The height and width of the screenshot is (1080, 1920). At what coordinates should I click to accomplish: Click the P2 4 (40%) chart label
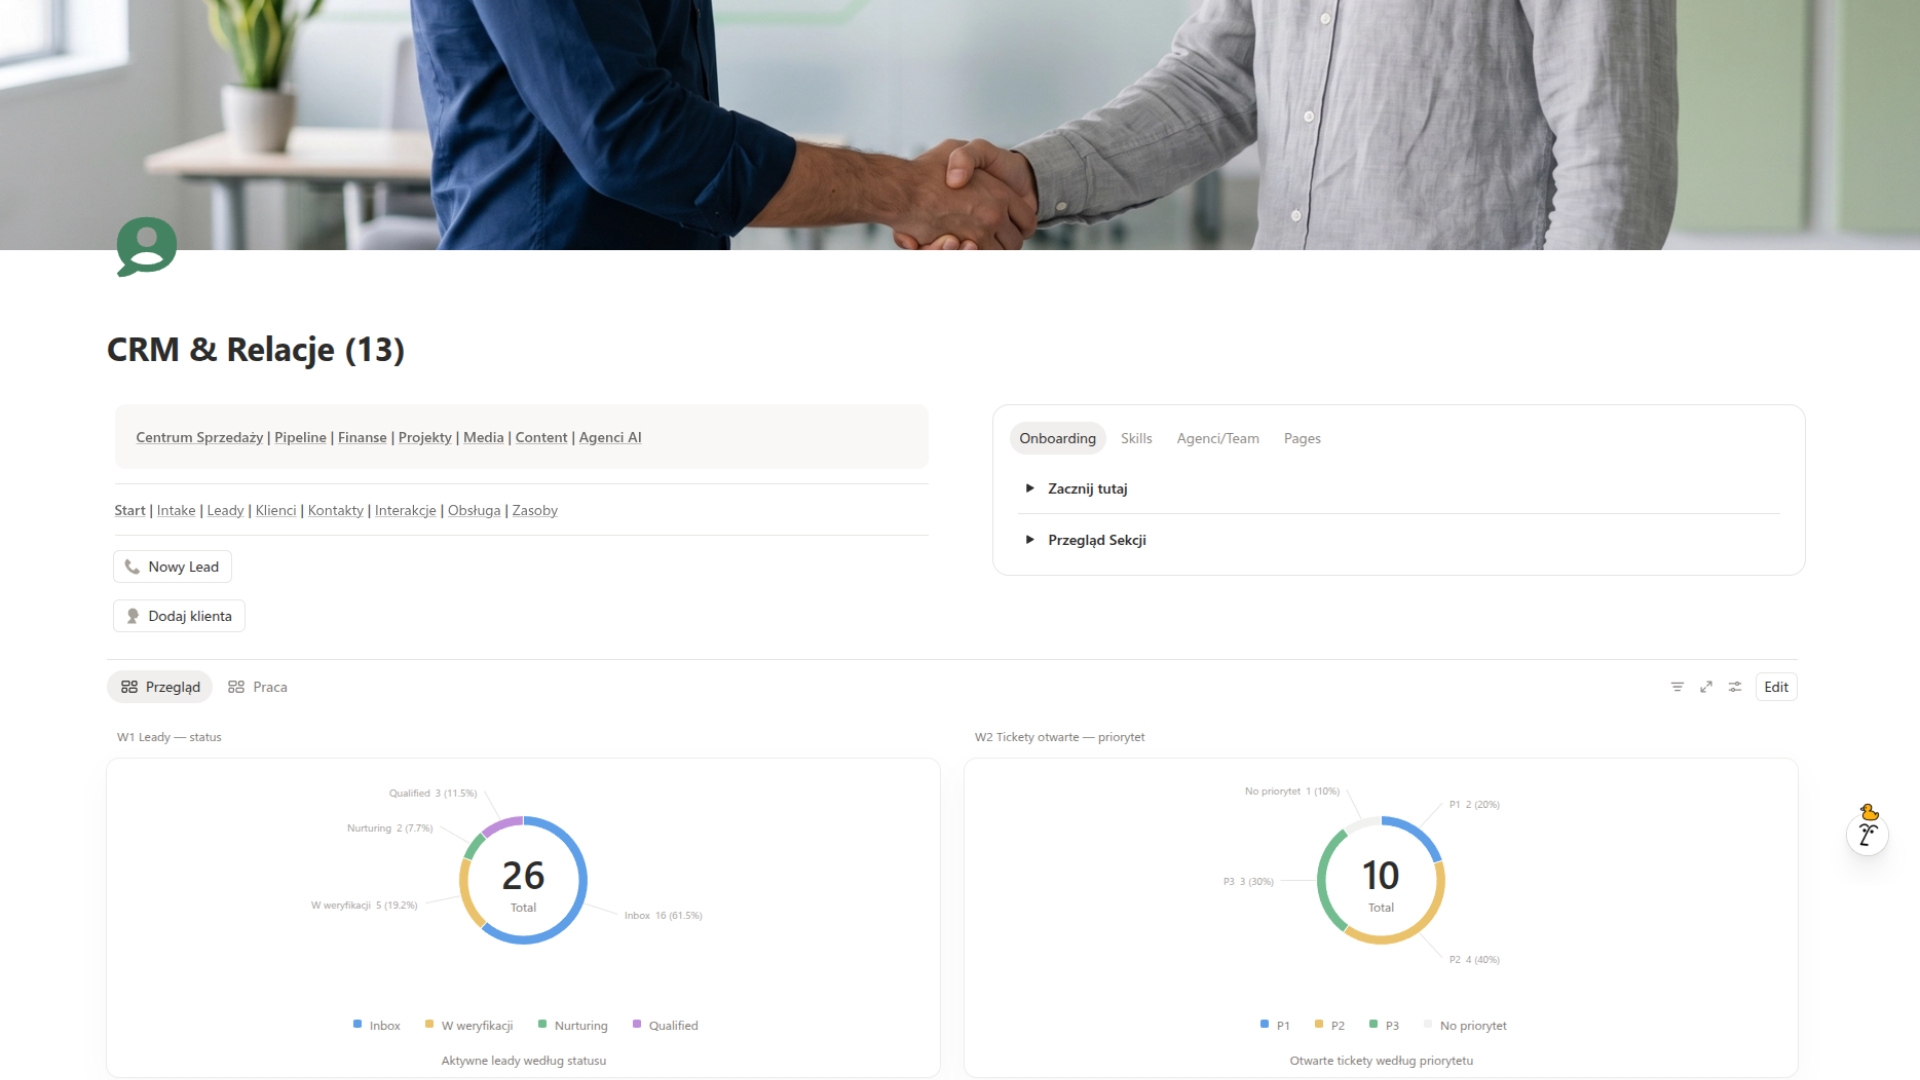pos(1474,959)
